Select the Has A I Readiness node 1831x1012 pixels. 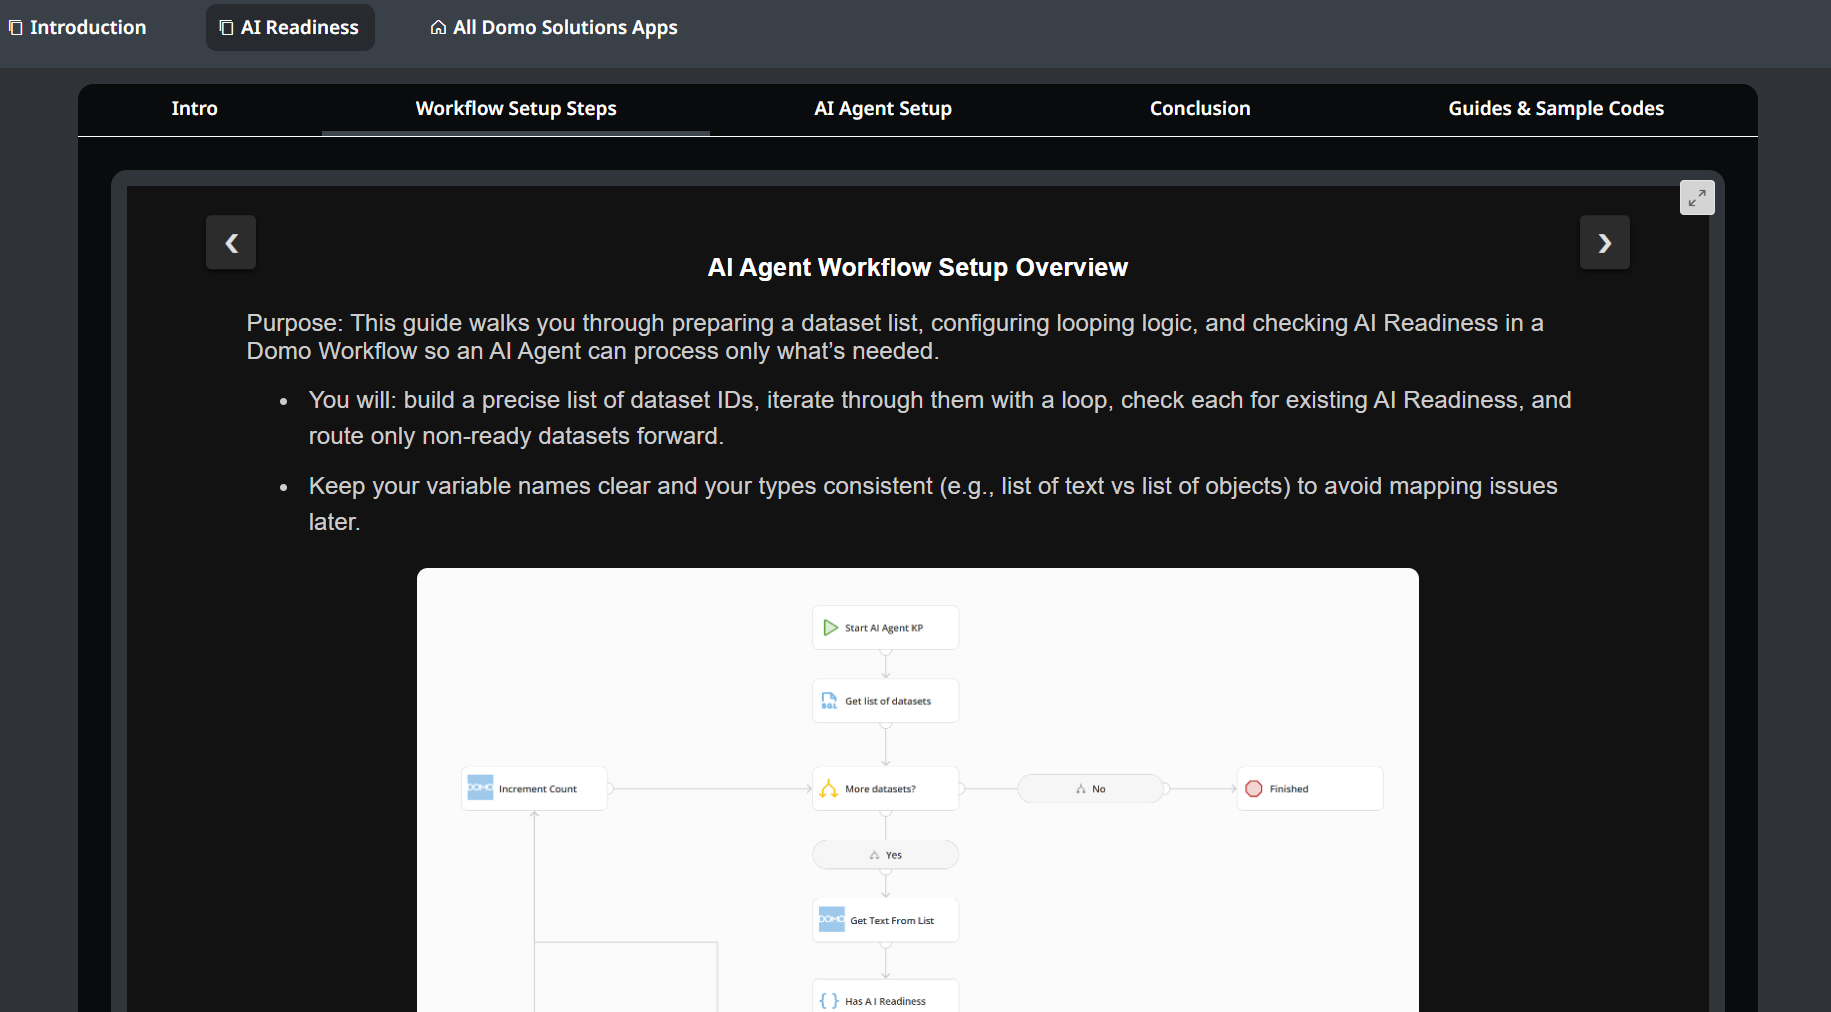tap(885, 996)
